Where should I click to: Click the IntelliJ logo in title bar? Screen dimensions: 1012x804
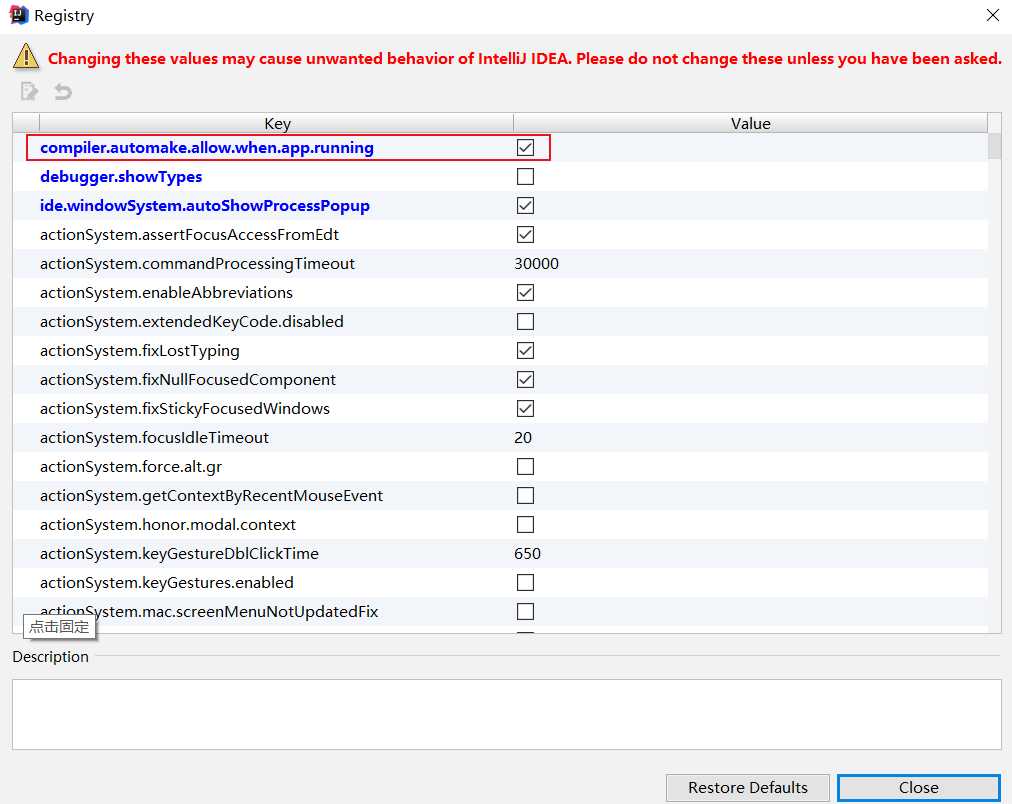click(19, 15)
